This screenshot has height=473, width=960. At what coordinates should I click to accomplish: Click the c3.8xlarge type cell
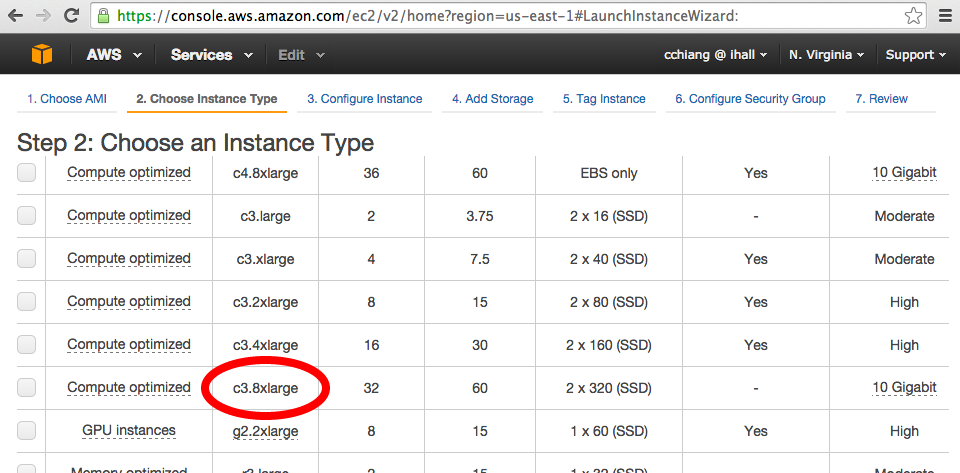[265, 388]
